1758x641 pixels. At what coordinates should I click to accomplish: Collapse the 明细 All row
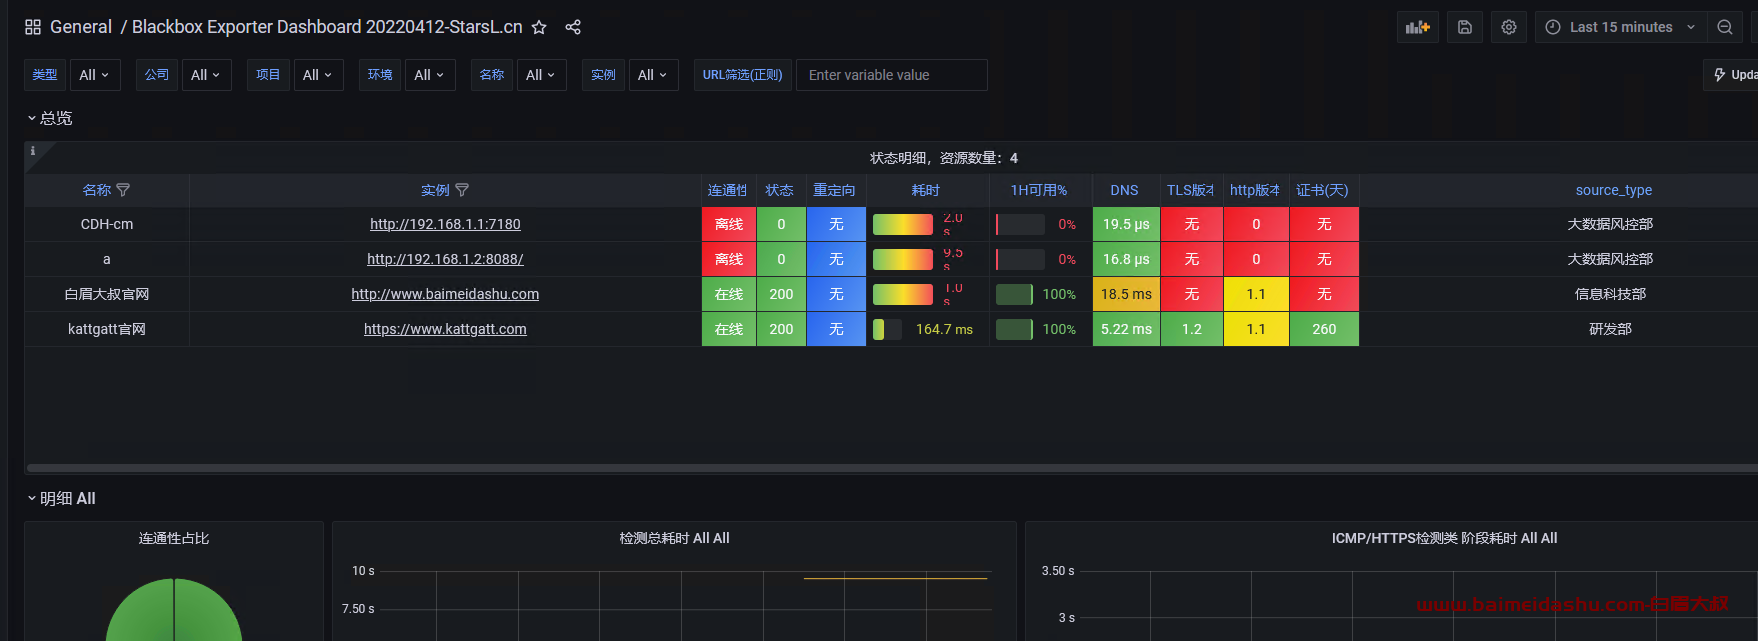[x=61, y=498]
